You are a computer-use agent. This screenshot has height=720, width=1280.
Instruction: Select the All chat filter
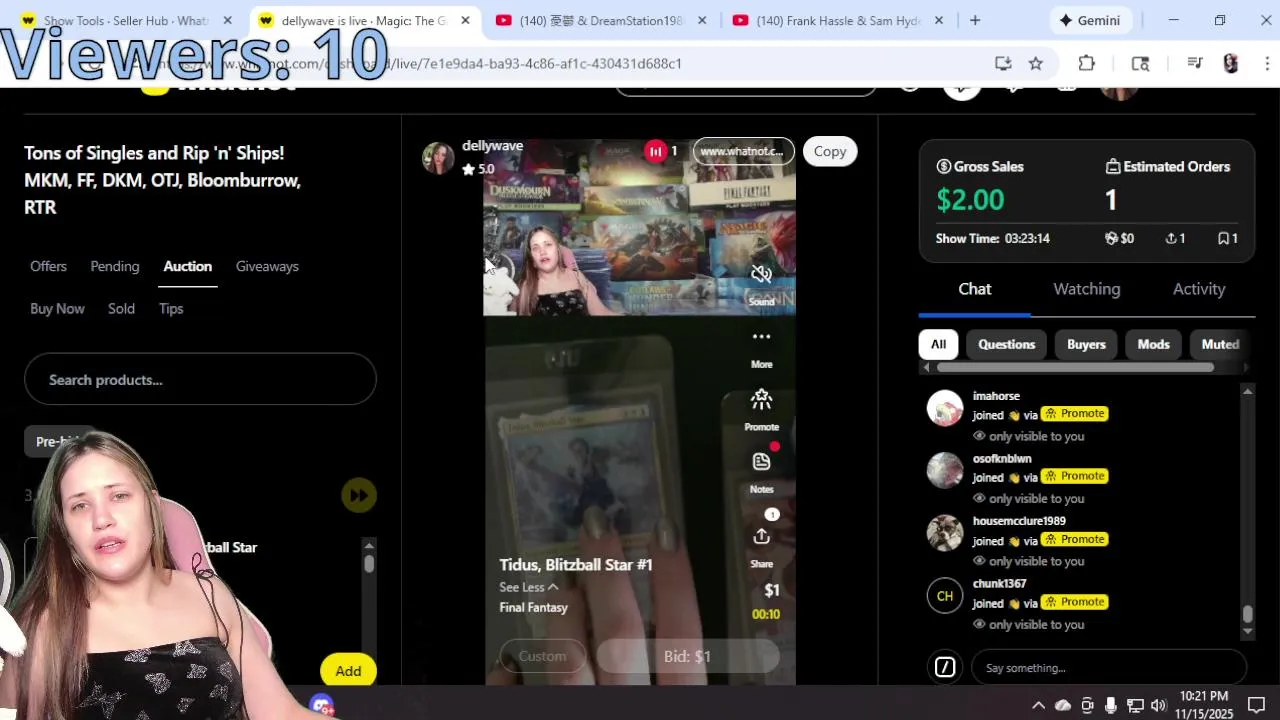[x=938, y=344]
